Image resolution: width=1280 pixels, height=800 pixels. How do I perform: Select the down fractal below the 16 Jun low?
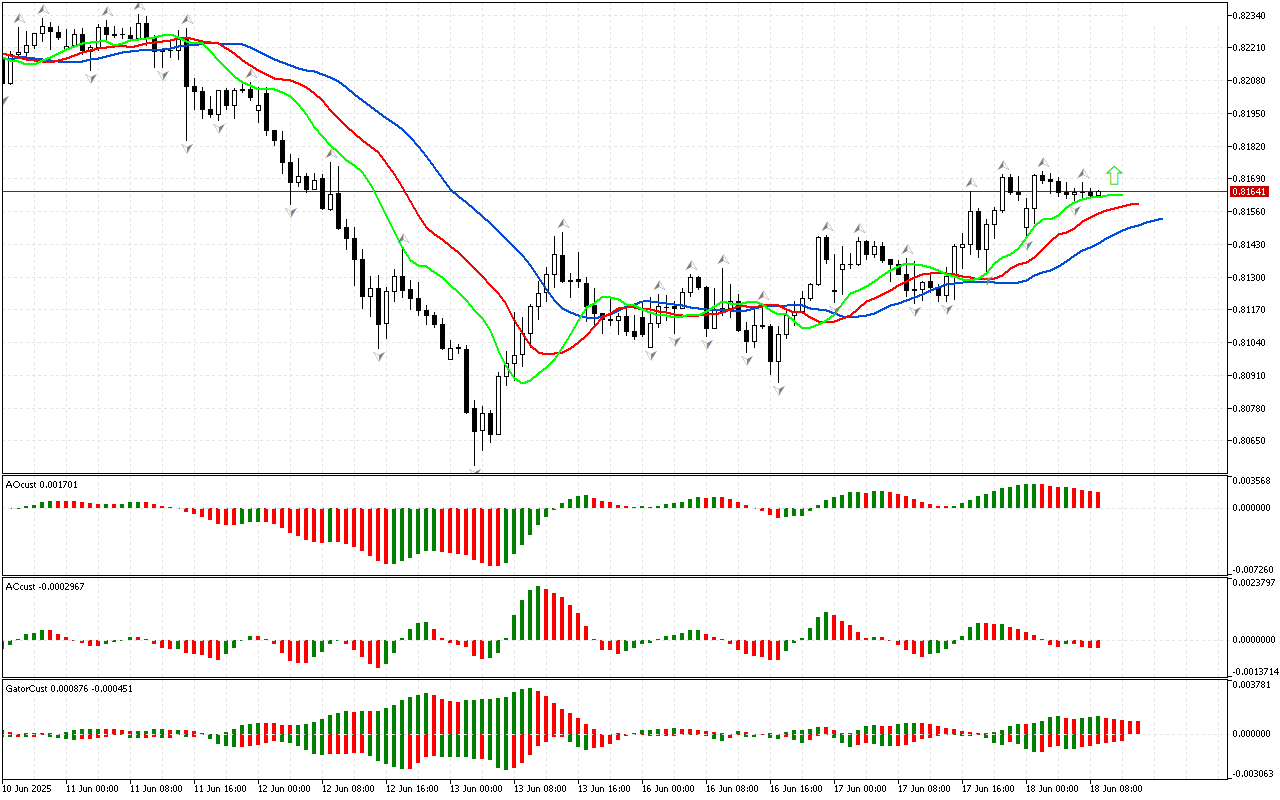[778, 390]
